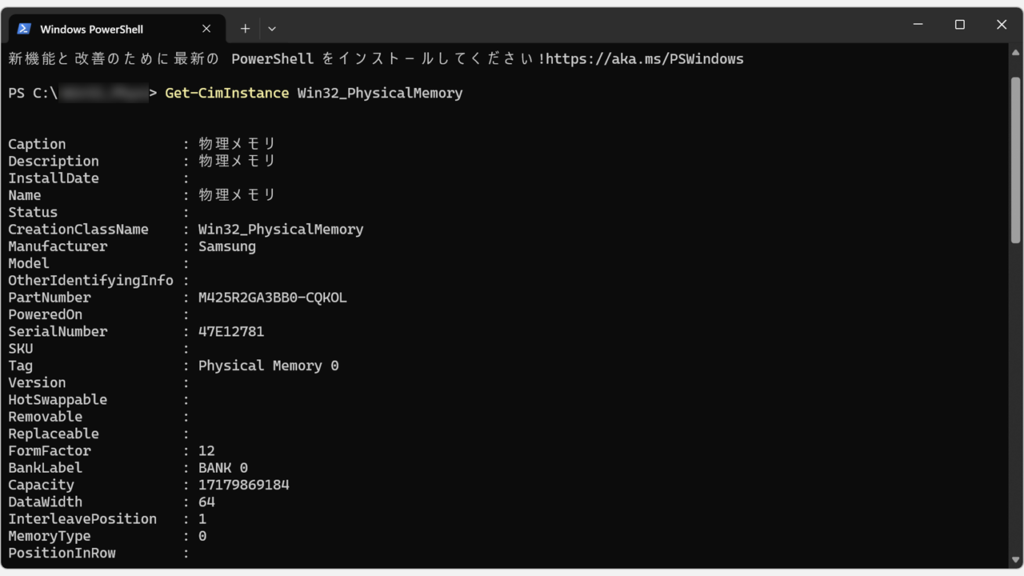Select the Manufacturer value Samsung
1024x576 pixels.
coord(226,246)
